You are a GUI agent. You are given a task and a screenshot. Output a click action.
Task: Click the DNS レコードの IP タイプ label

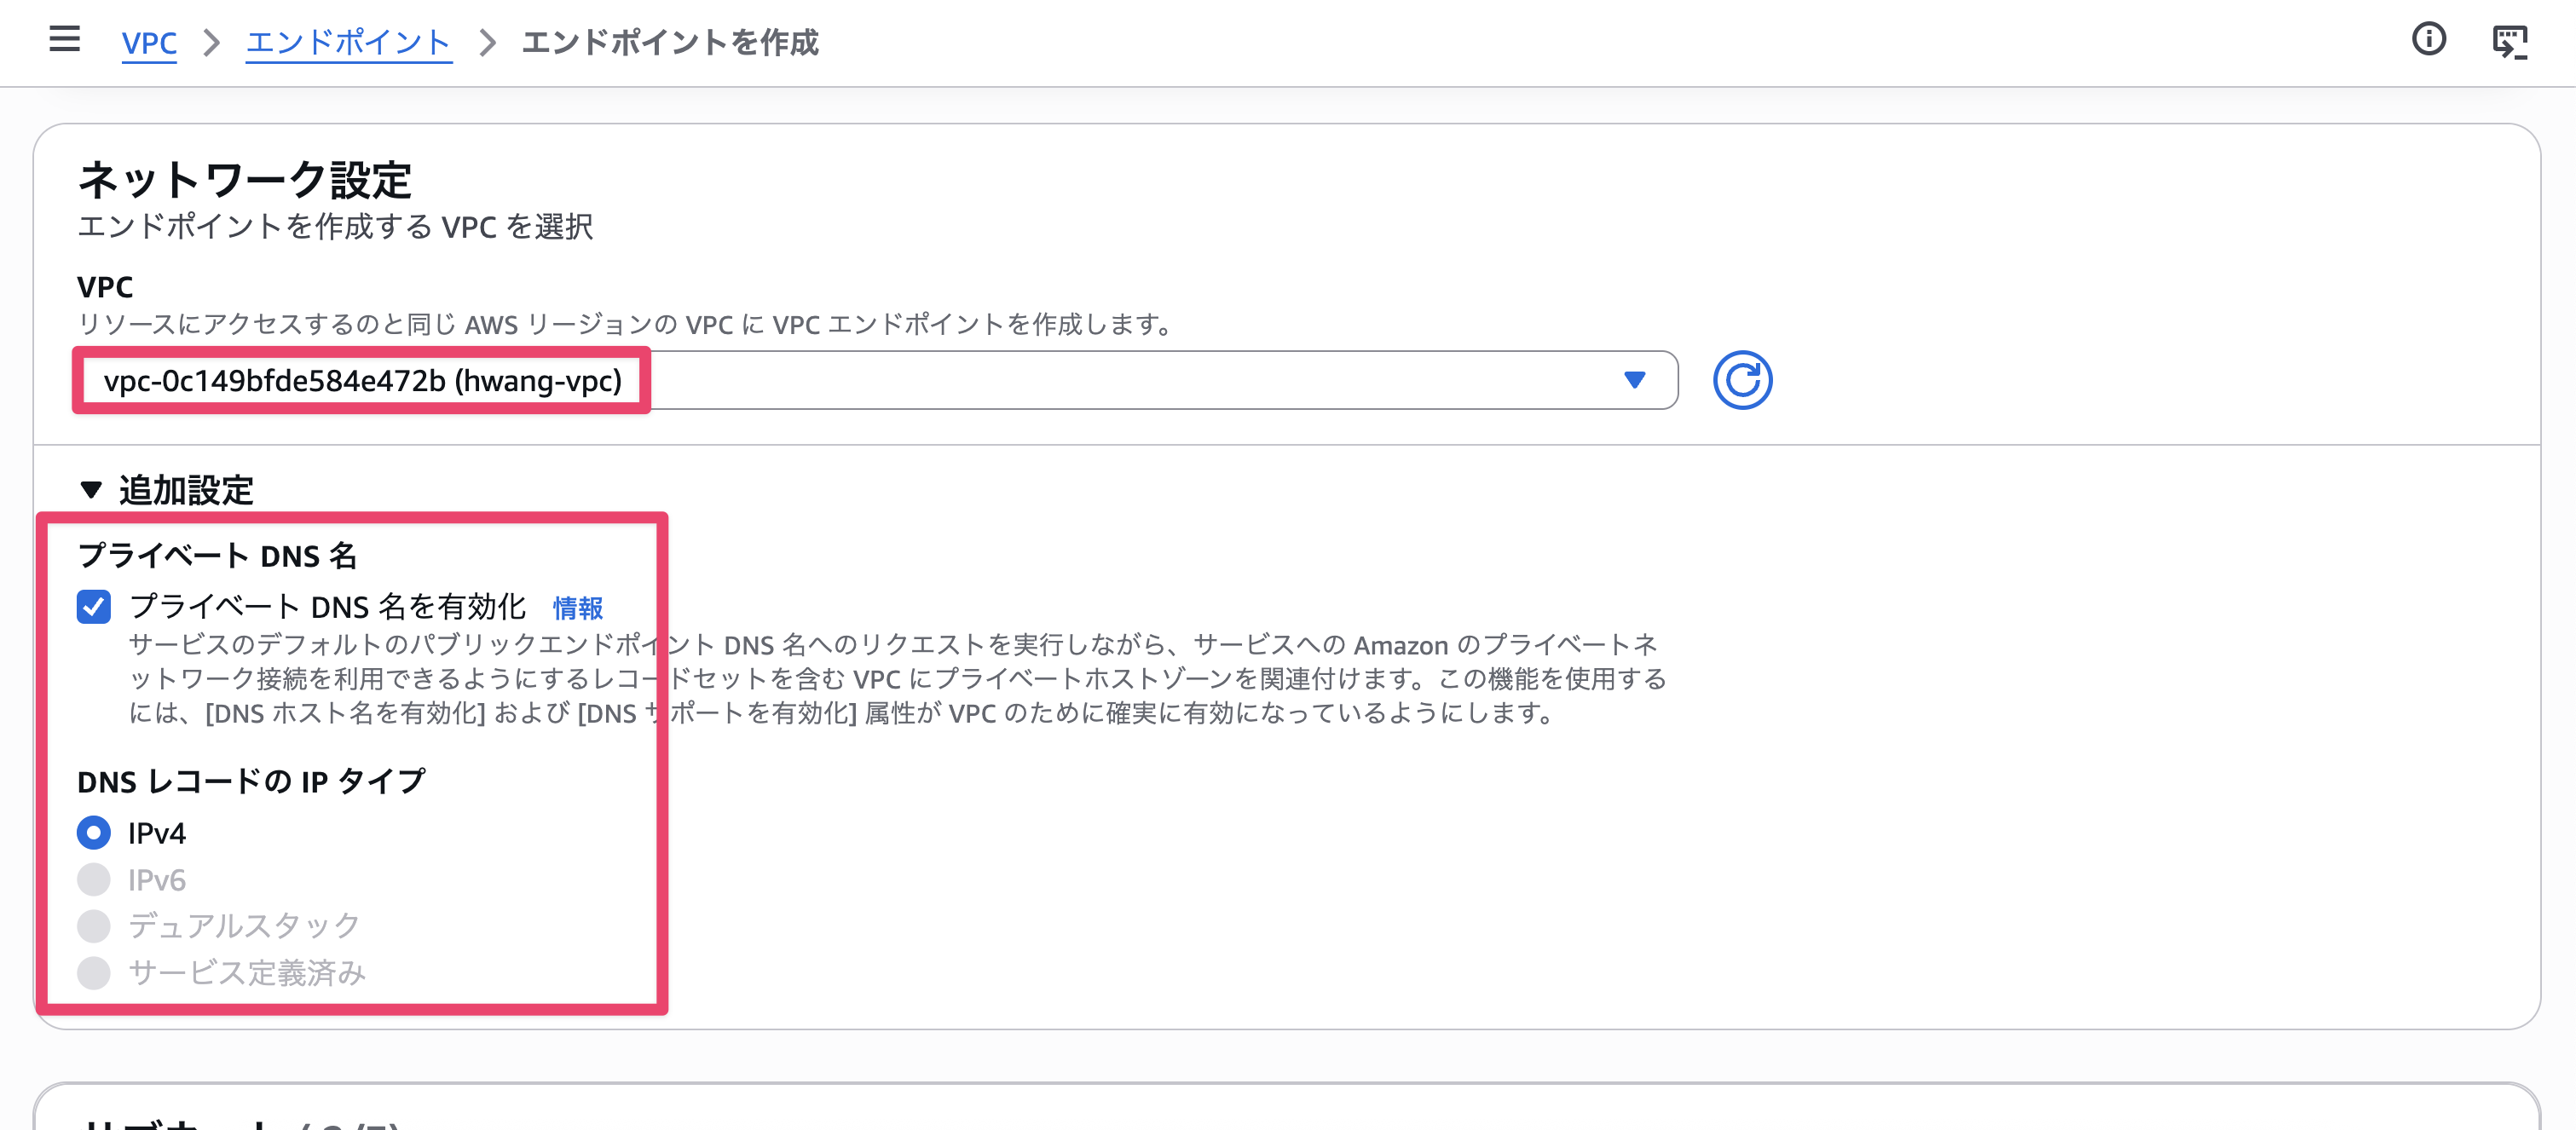(x=252, y=781)
